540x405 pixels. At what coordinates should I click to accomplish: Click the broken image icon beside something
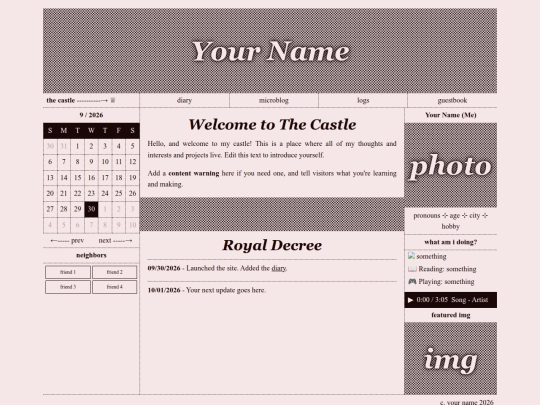tap(411, 256)
